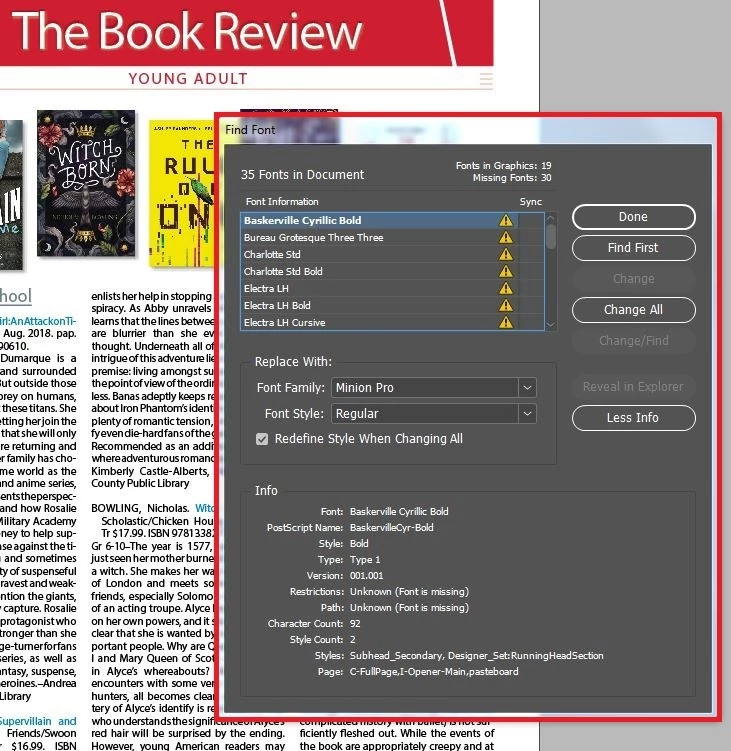Click The Book Review masthead title
Viewport: 731px width, 751px height.
187,31
